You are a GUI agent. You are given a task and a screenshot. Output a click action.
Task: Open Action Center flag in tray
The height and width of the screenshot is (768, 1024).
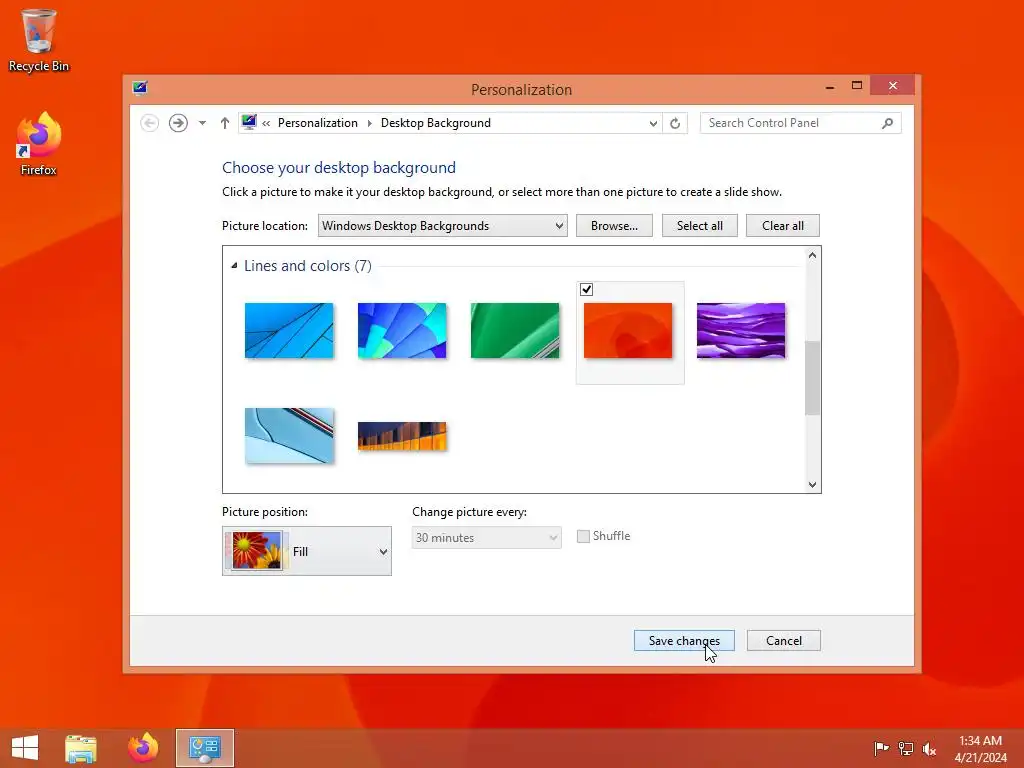[881, 748]
